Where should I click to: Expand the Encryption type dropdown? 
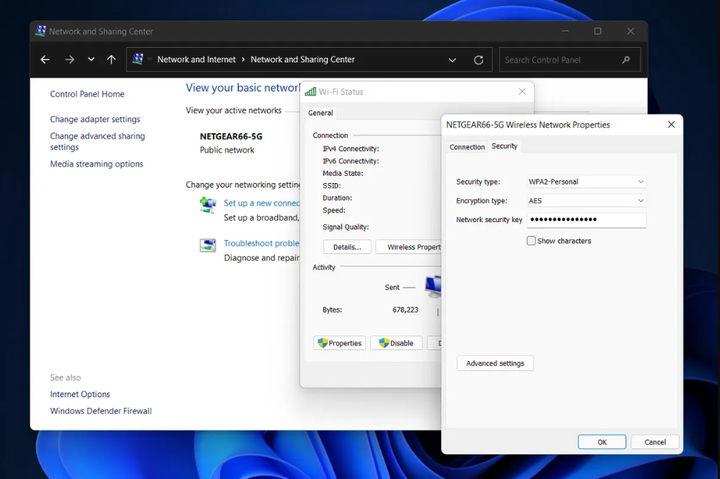(586, 201)
